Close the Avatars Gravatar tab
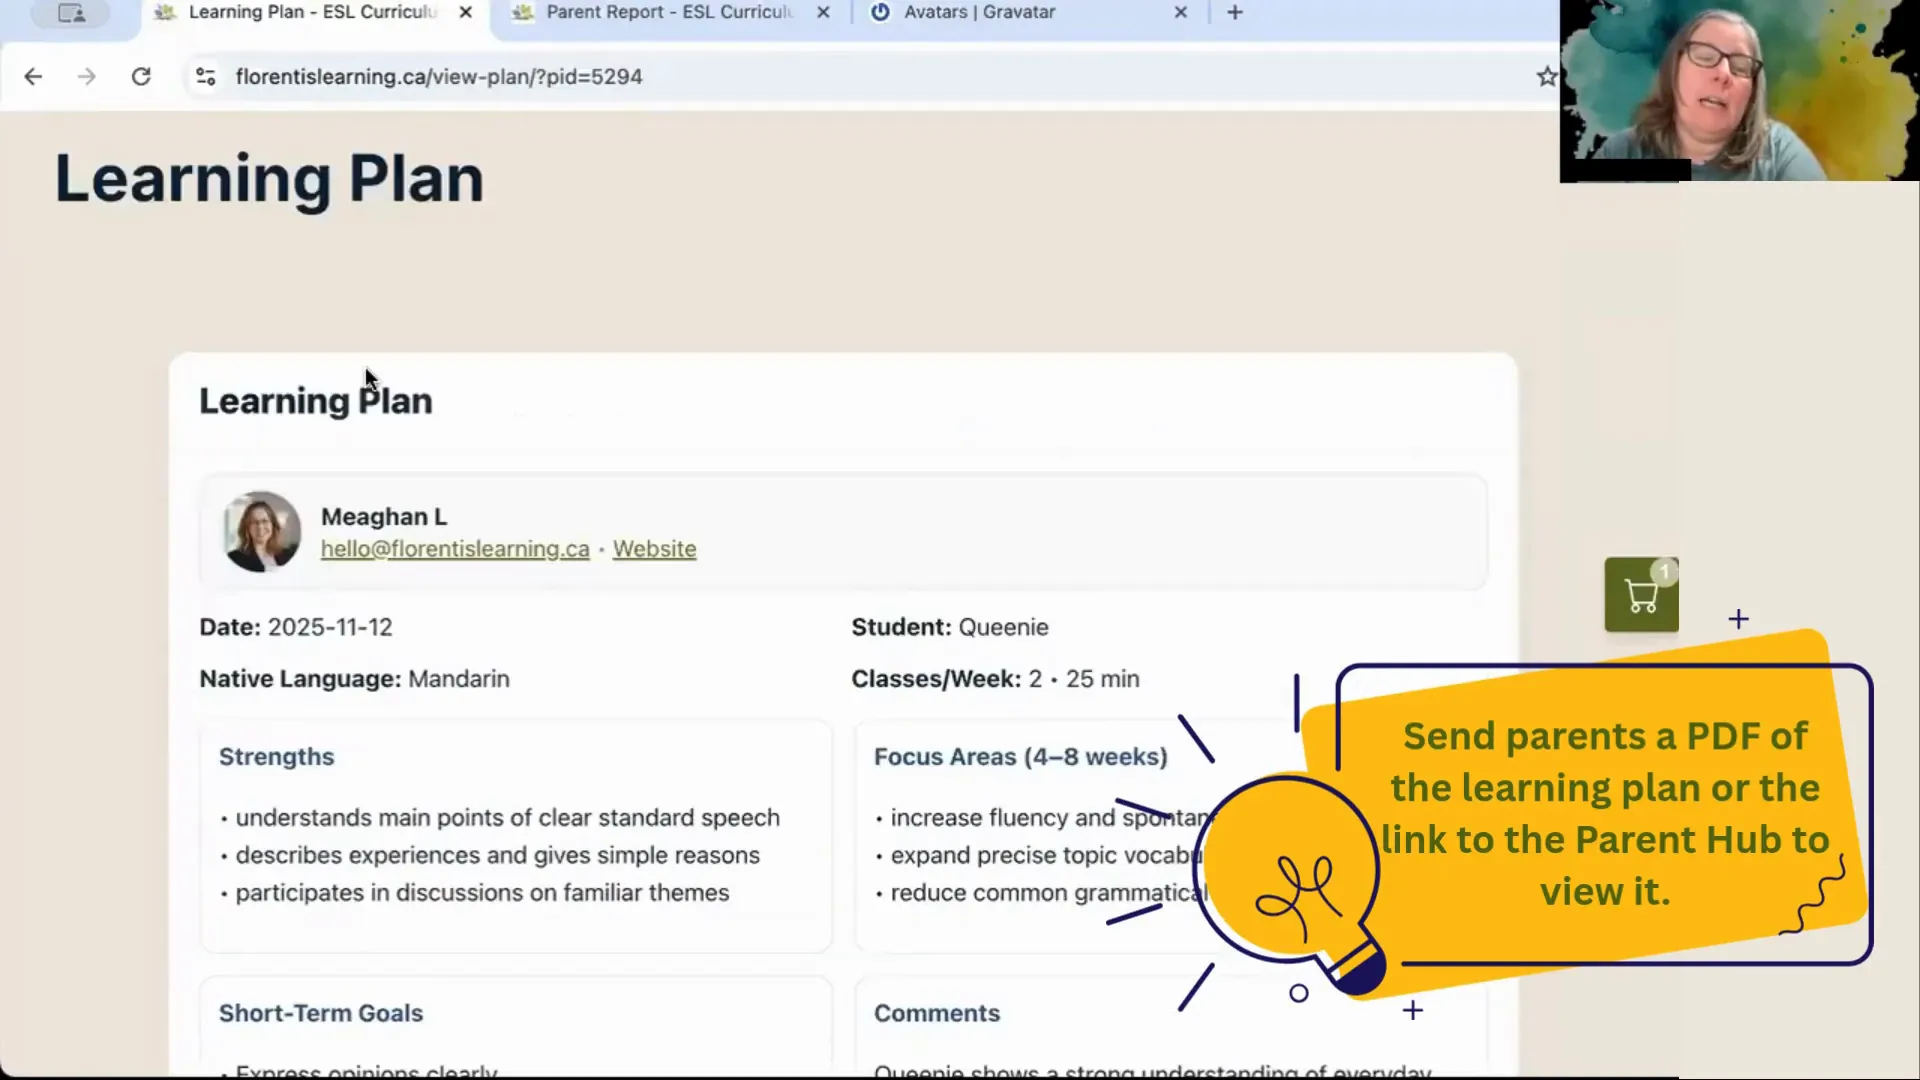 tap(1180, 13)
